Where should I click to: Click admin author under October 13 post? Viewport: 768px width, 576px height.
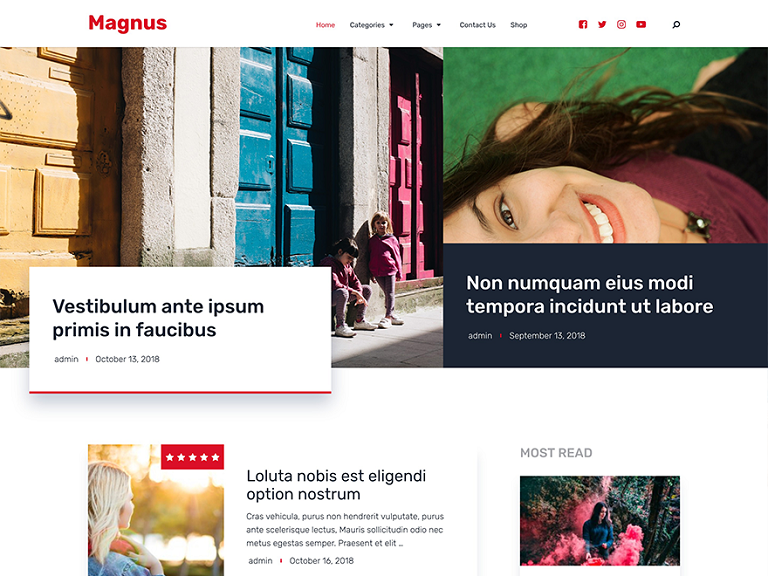66,359
